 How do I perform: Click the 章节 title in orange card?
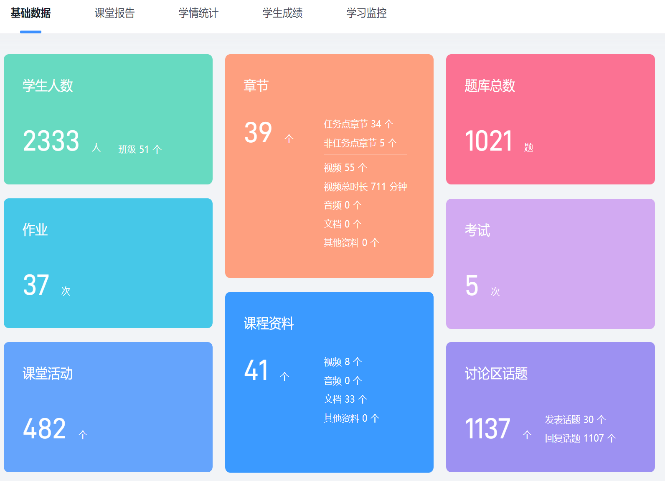click(x=256, y=86)
